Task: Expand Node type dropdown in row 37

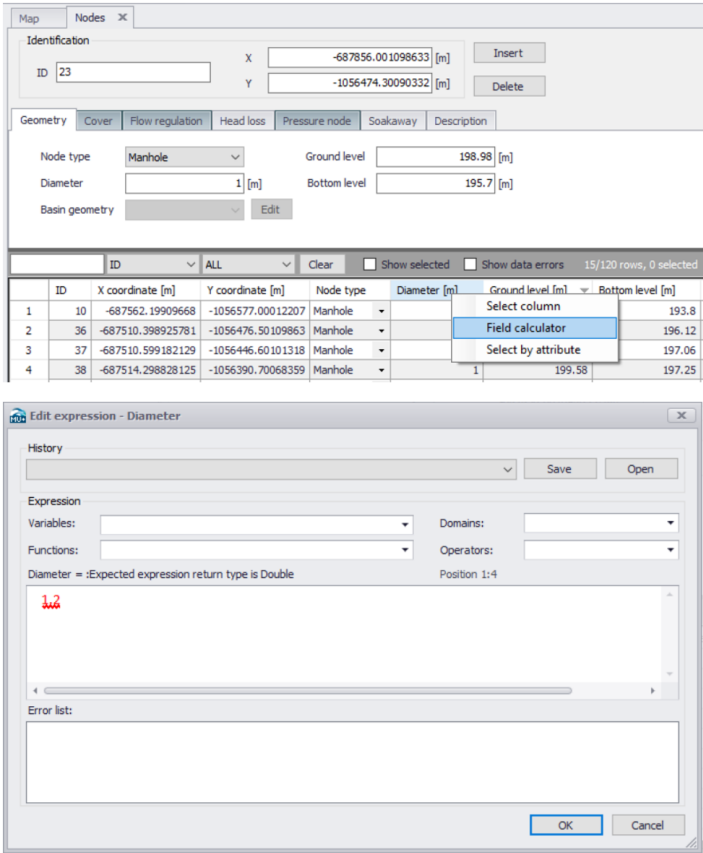Action: coord(381,350)
